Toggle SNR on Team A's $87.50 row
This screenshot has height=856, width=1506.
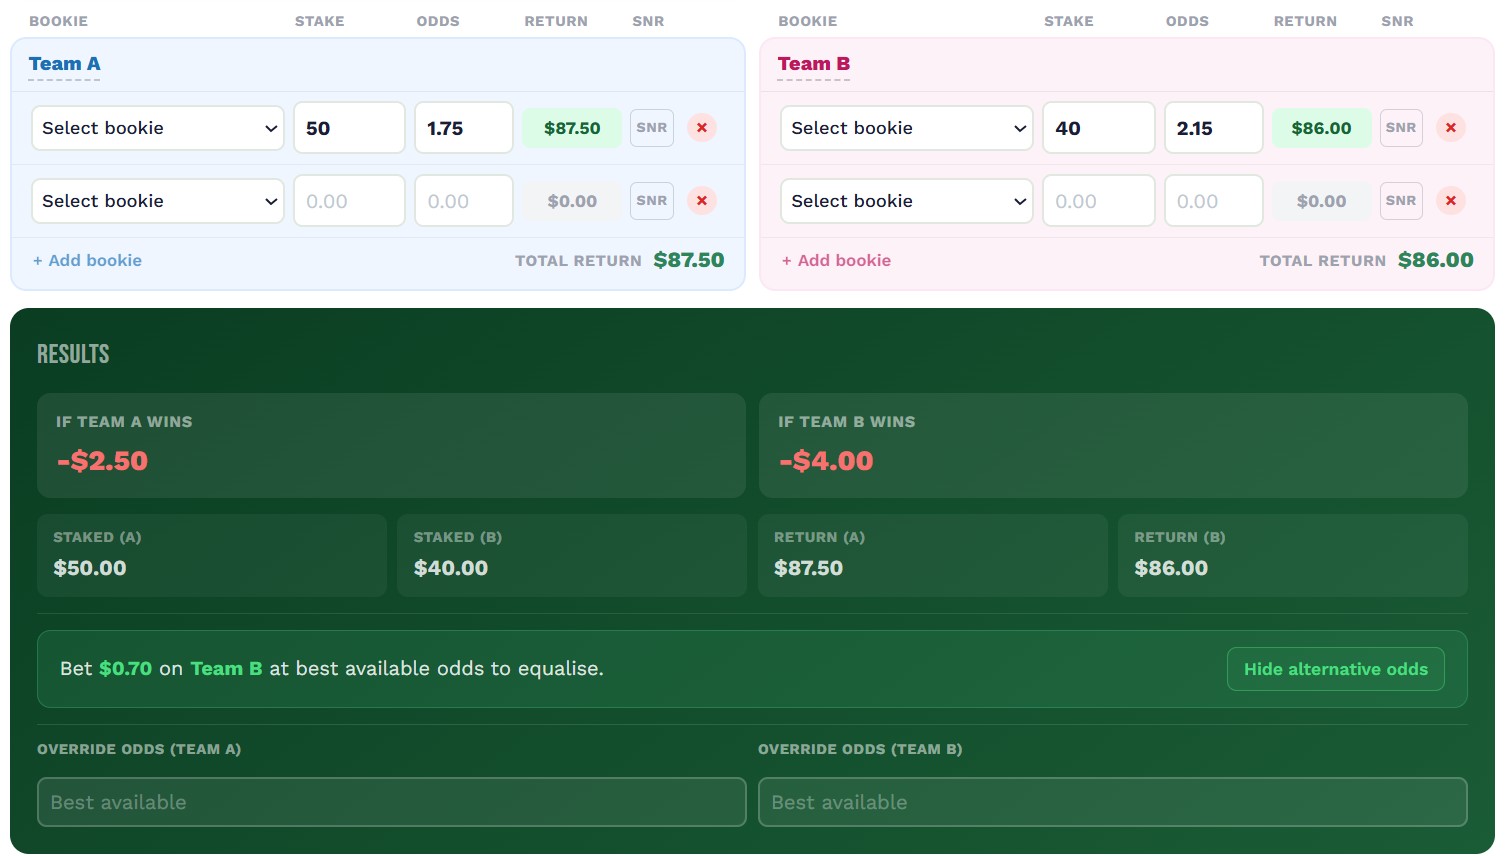(x=652, y=128)
